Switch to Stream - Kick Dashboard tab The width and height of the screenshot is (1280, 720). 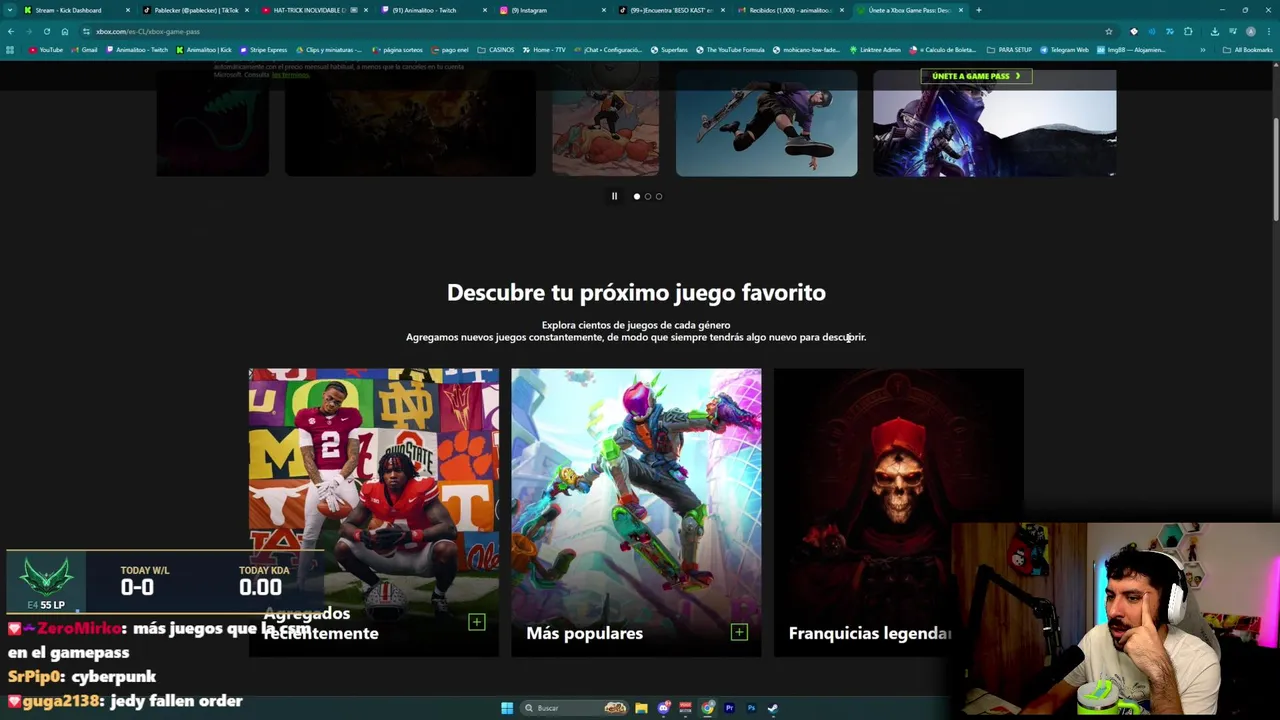pyautogui.click(x=78, y=10)
